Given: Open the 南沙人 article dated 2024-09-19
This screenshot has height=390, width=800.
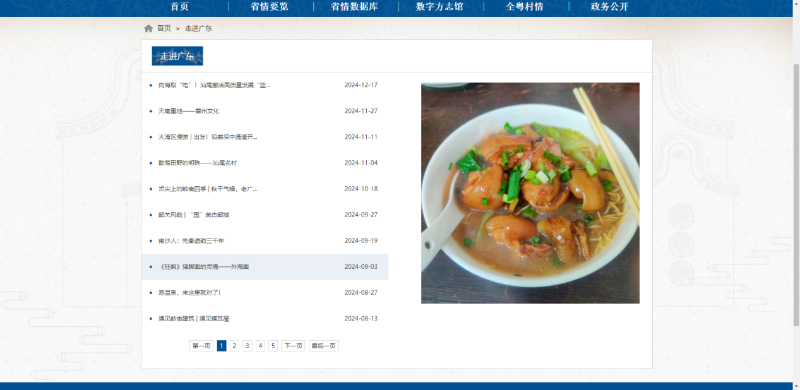Looking at the screenshot, I should point(191,241).
